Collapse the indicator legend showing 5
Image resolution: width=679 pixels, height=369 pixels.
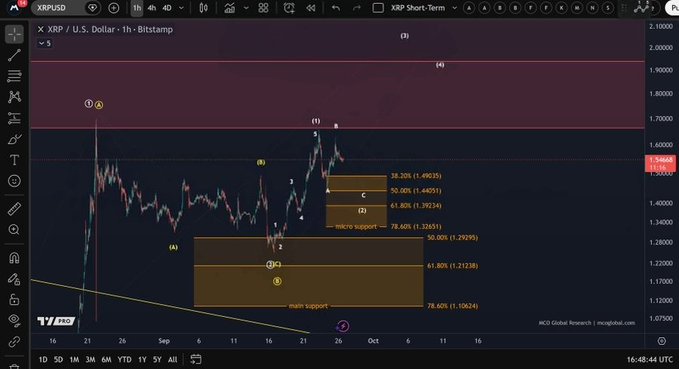(45, 43)
